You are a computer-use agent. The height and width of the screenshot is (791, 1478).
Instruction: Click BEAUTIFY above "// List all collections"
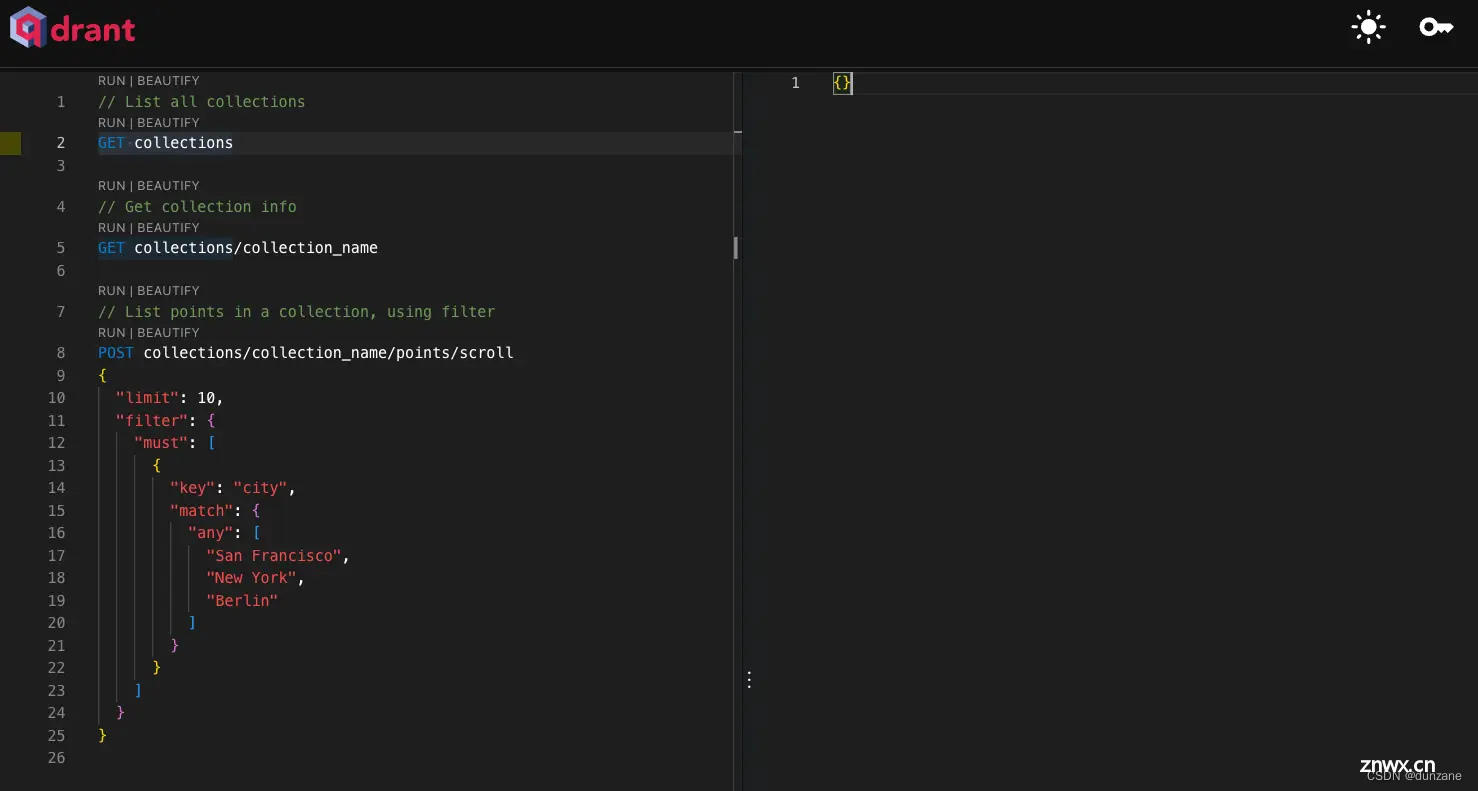click(x=168, y=81)
